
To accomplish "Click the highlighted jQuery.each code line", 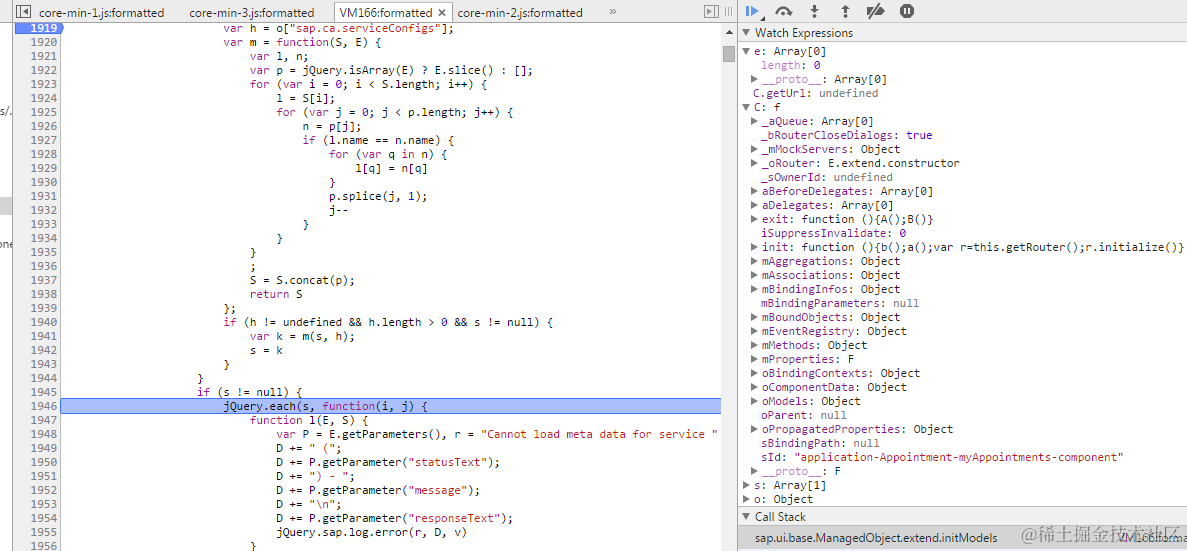I will (x=391, y=406).
